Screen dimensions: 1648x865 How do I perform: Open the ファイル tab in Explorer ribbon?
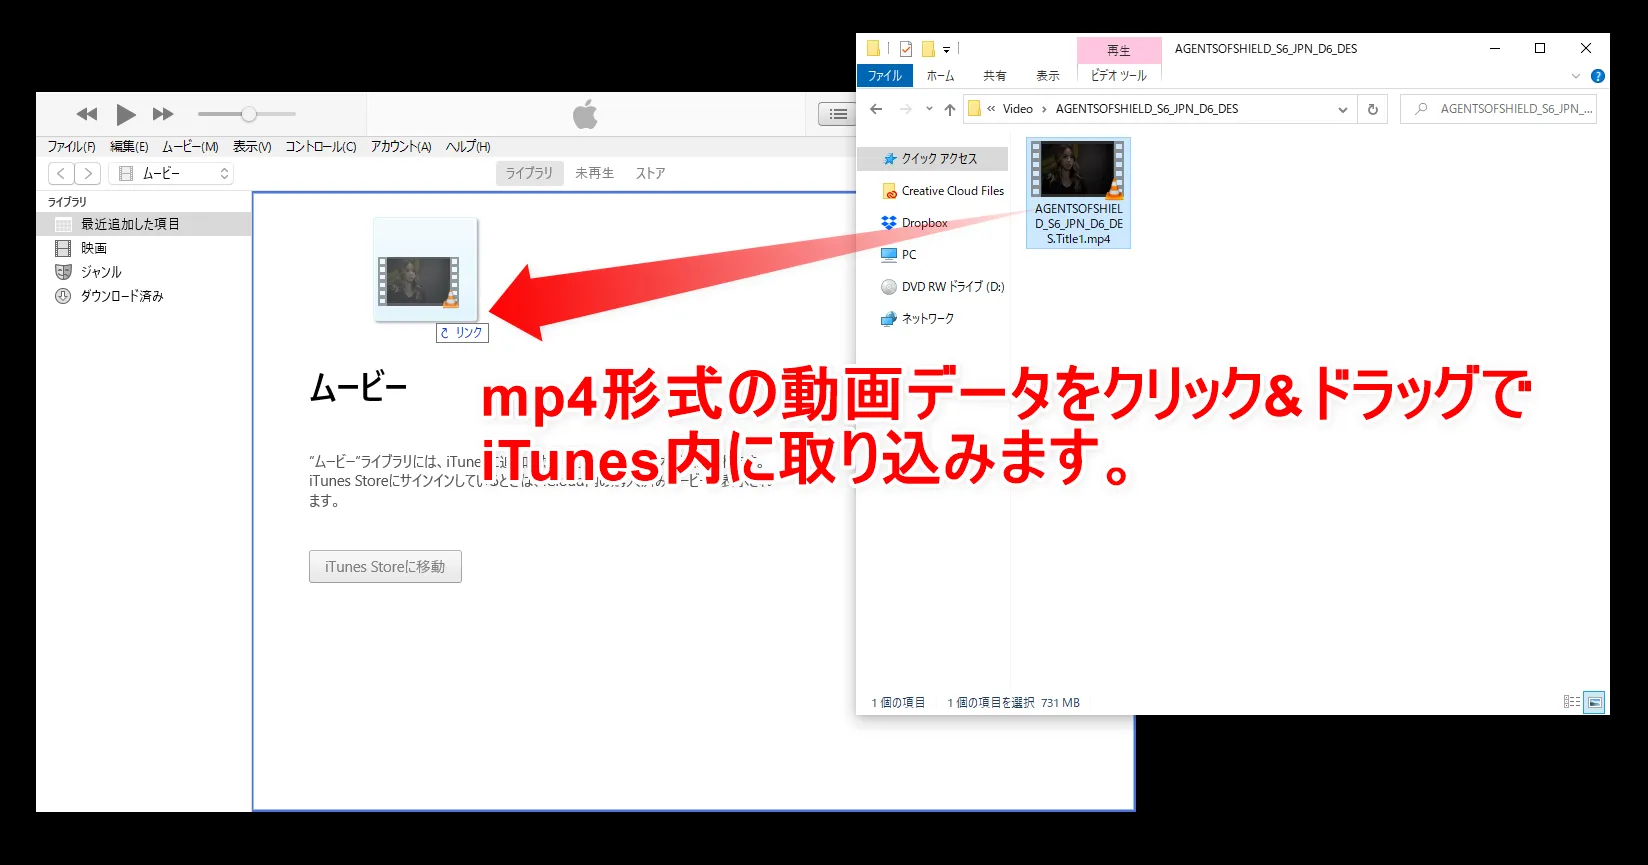[x=885, y=76]
